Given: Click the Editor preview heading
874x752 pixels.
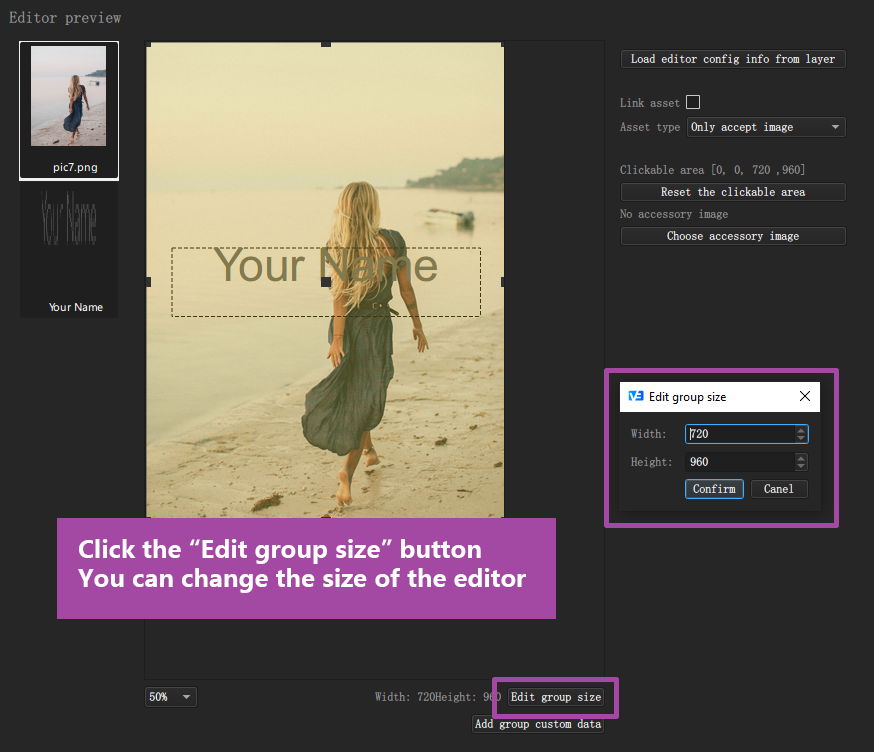Looking at the screenshot, I should pyautogui.click(x=65, y=18).
